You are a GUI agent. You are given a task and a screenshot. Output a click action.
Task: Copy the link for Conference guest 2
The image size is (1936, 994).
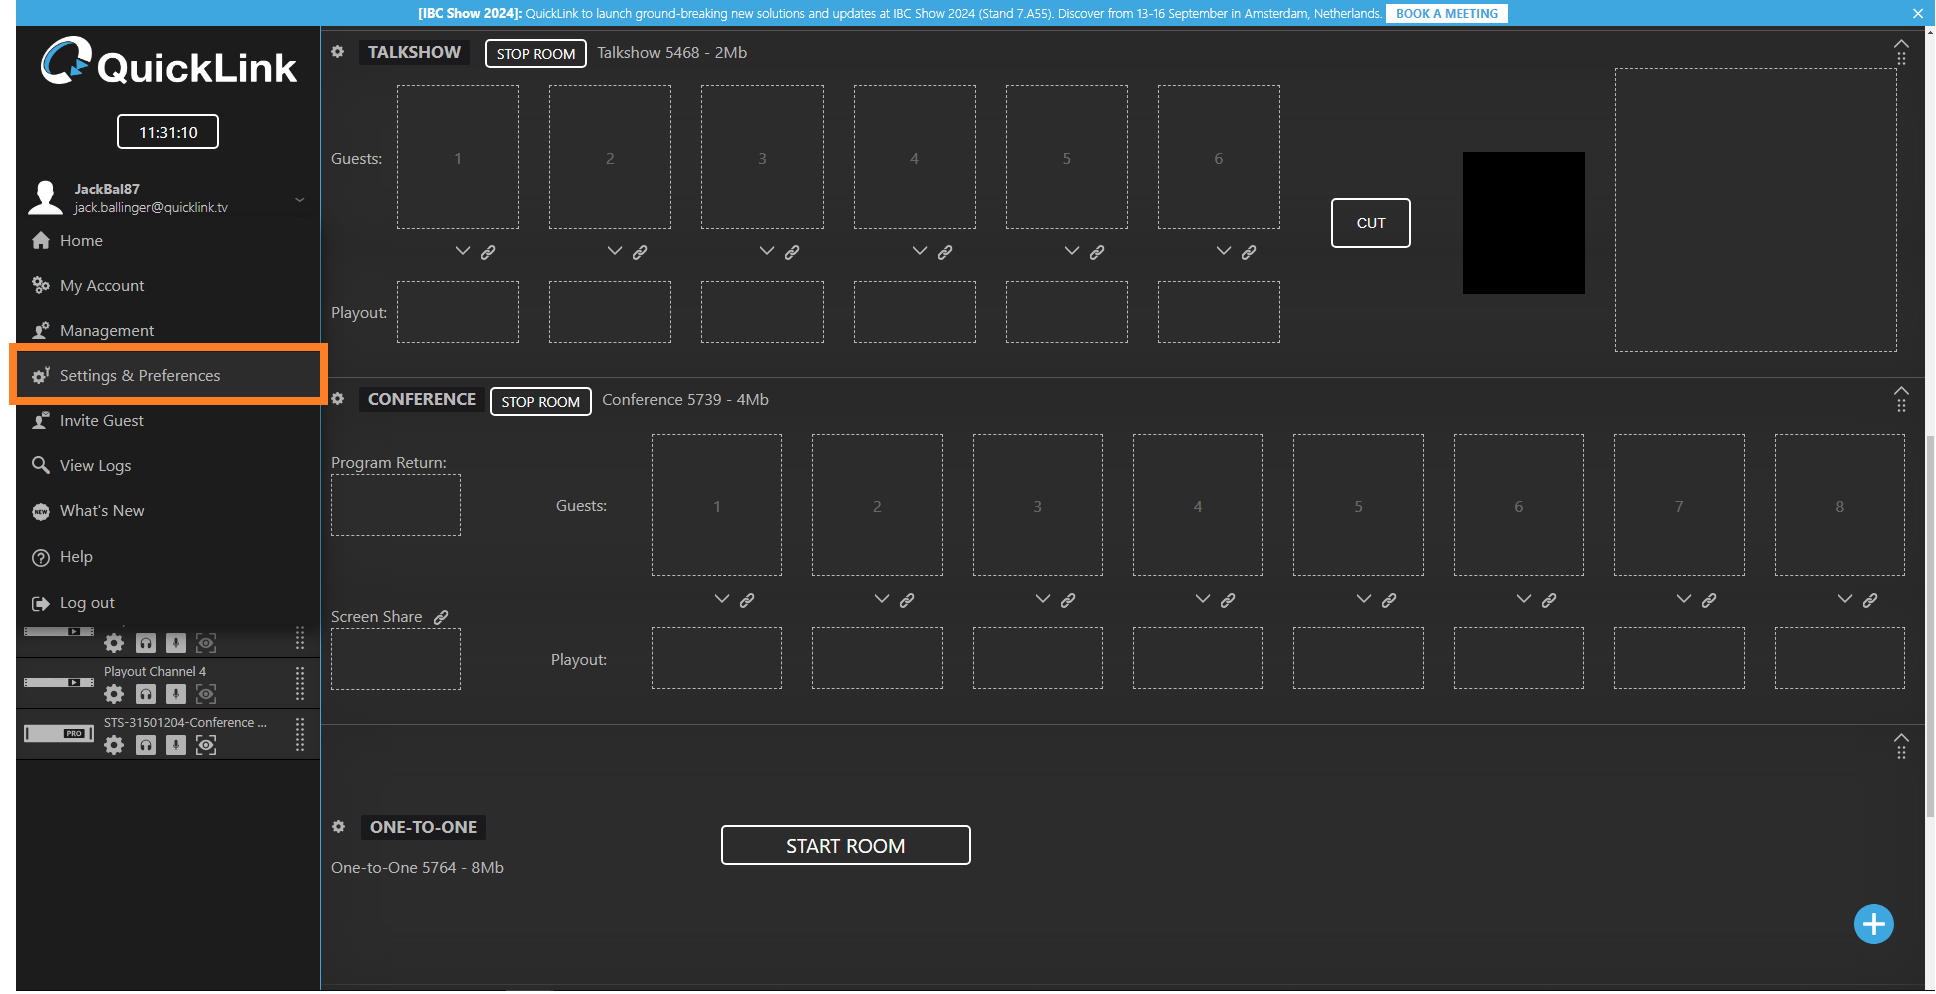click(x=907, y=600)
